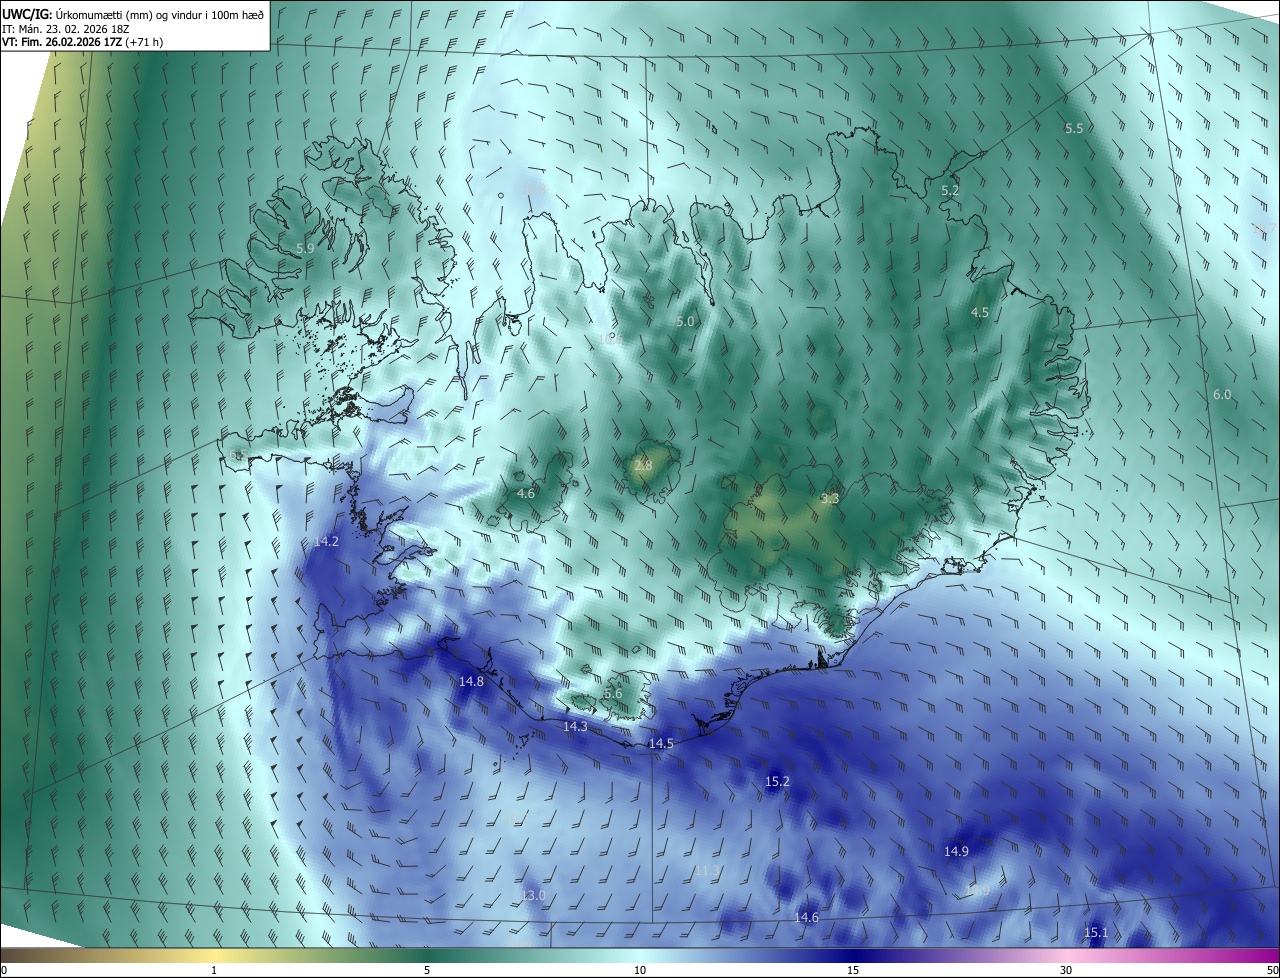The width and height of the screenshot is (1280, 978).
Task: Click the 14.5 value on the south coast
Action: coord(661,743)
